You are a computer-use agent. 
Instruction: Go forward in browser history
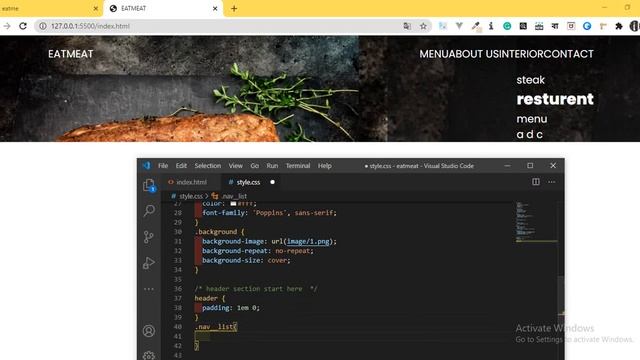7,26
